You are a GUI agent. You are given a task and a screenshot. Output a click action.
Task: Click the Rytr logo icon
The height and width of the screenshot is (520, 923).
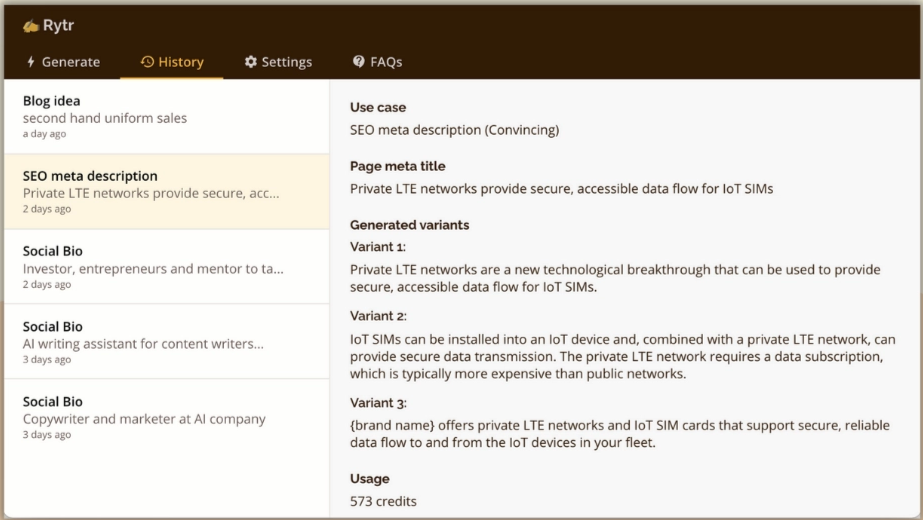pos(31,26)
